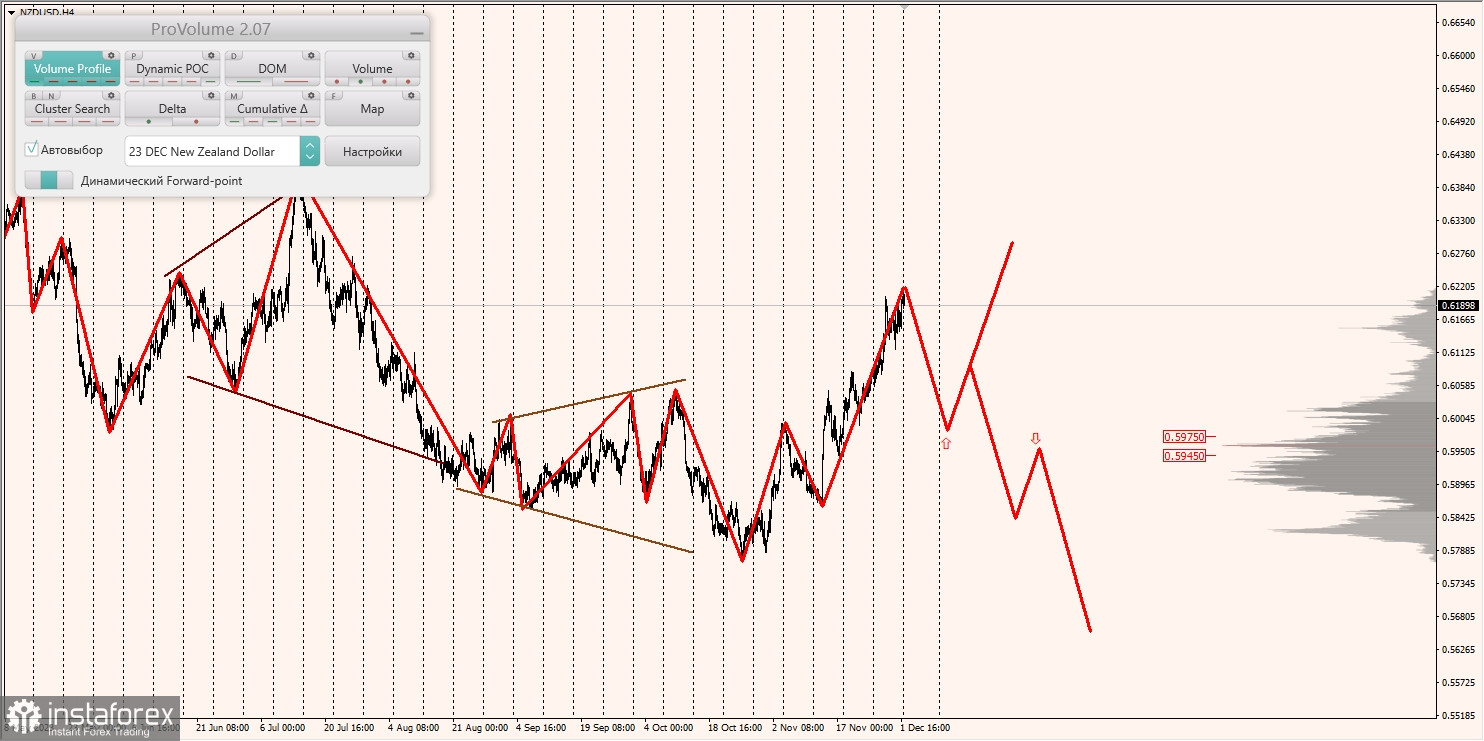
Task: Click the 21 Aug 00:00 time label
Action: click(x=480, y=728)
